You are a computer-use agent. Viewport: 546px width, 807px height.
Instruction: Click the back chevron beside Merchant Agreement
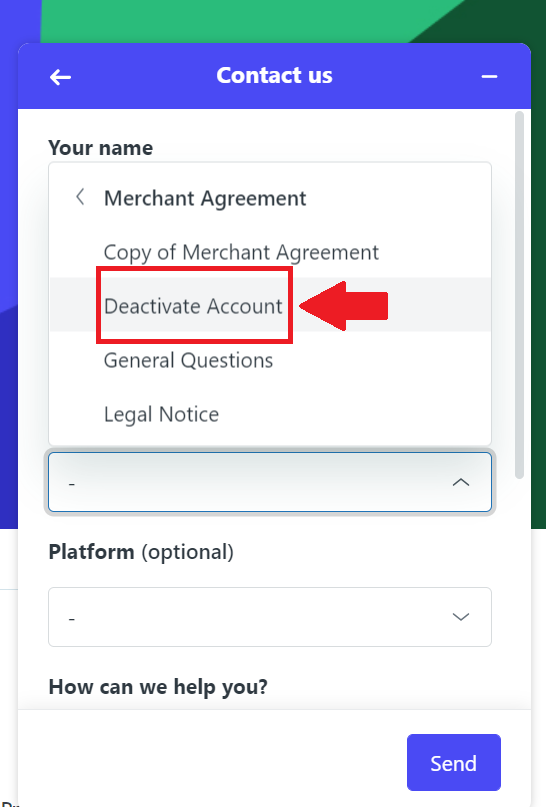pos(80,197)
